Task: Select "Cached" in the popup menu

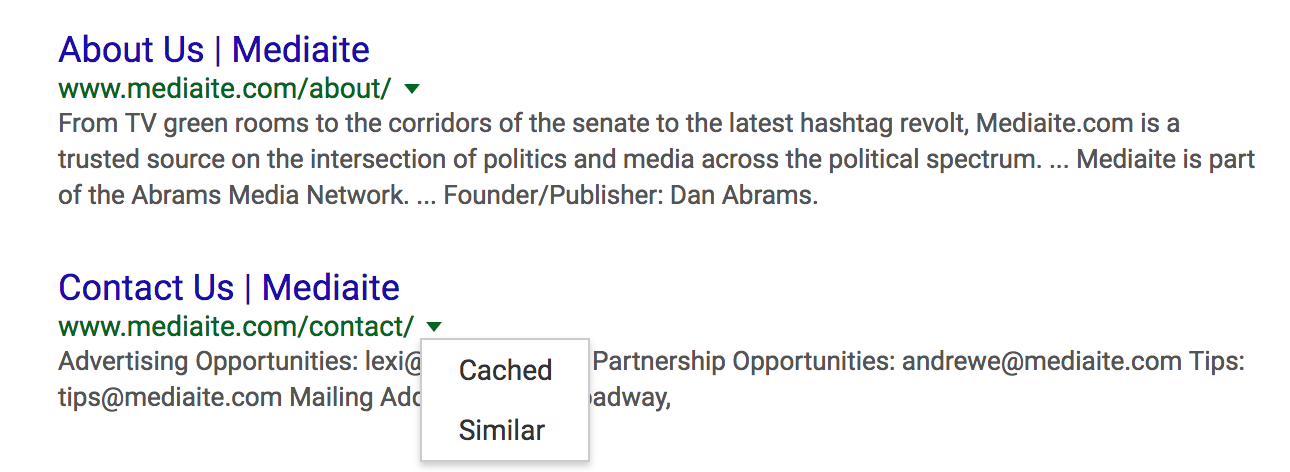Action: (505, 371)
